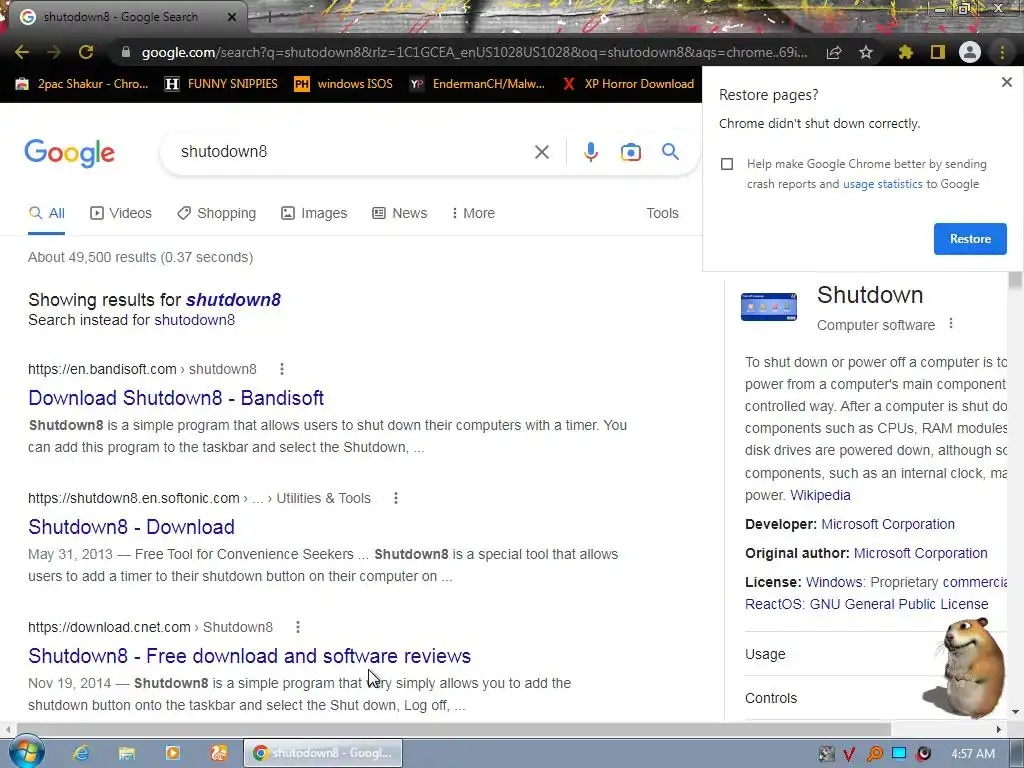The width and height of the screenshot is (1024, 768).
Task: Open Microsoft Corporation link beside Original author
Action: tap(920, 553)
